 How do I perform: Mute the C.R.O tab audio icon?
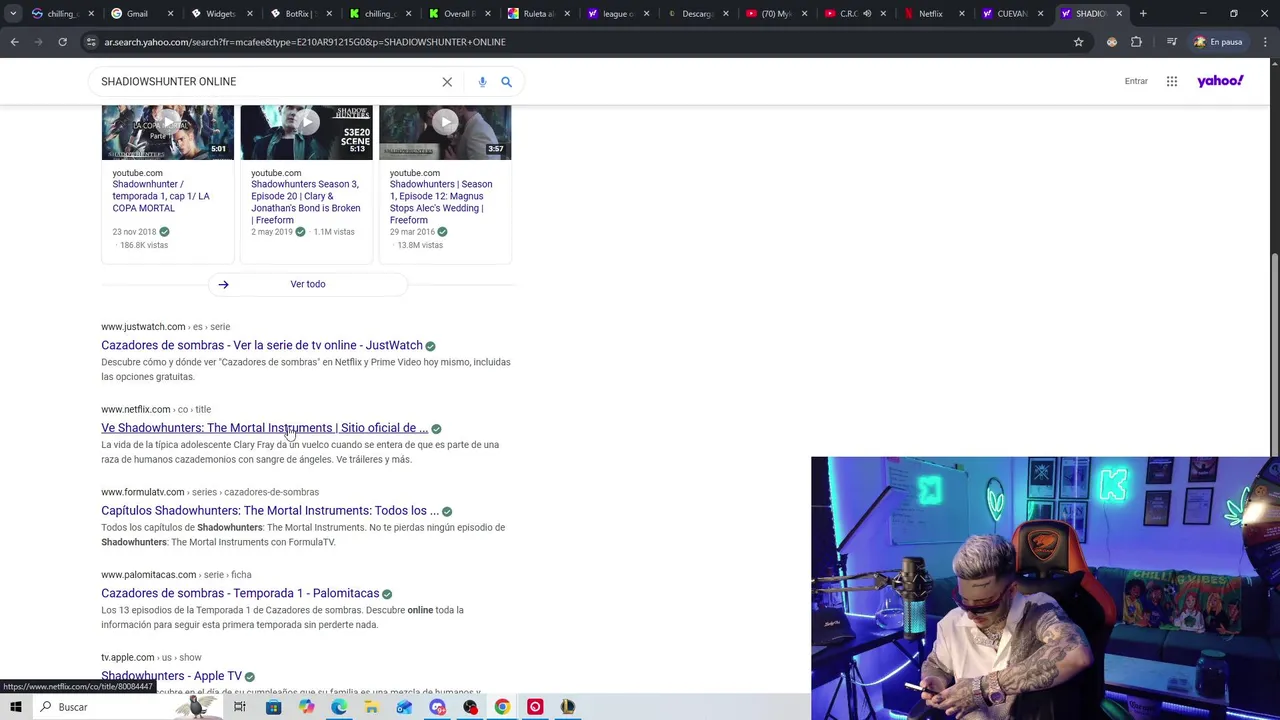pos(867,14)
